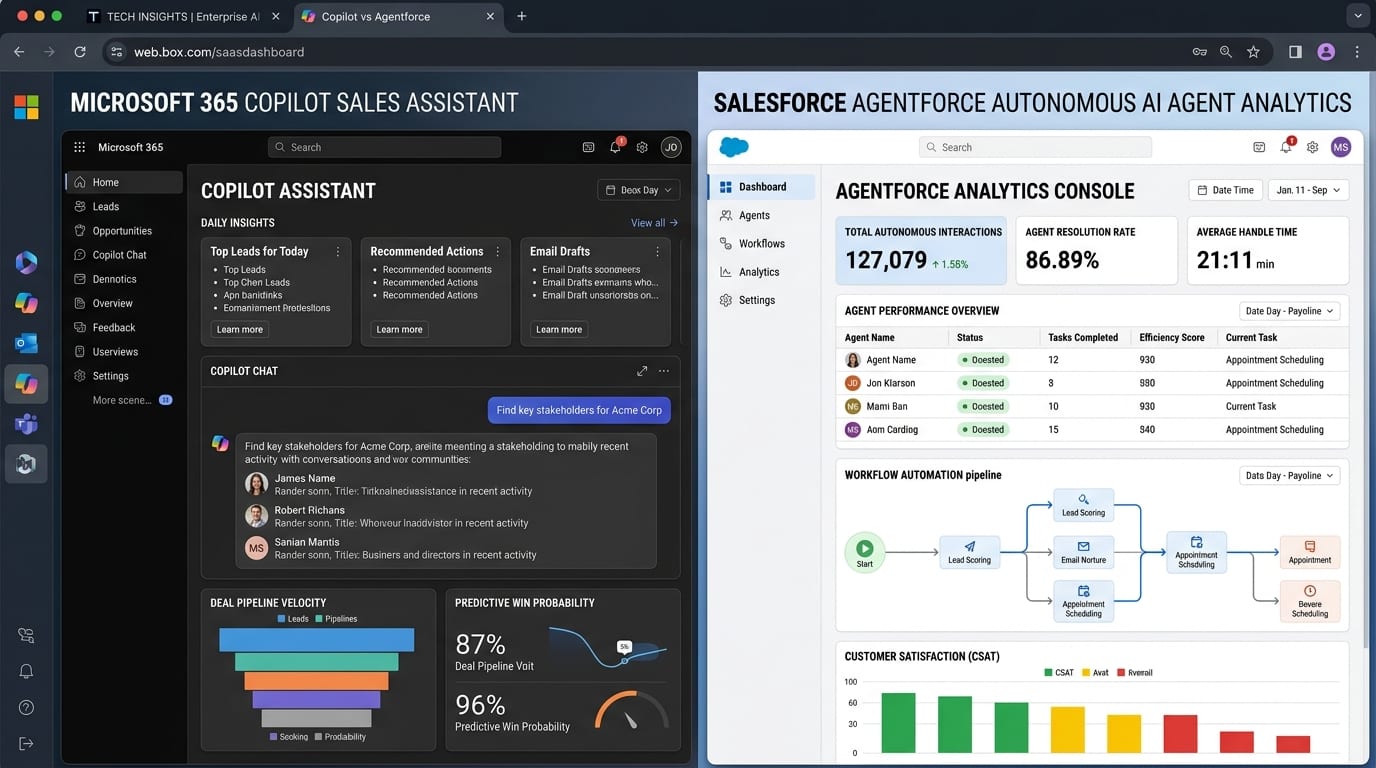The width and height of the screenshot is (1376, 768).
Task: Open the calendar icon in Salesforce header
Action: point(1259,147)
